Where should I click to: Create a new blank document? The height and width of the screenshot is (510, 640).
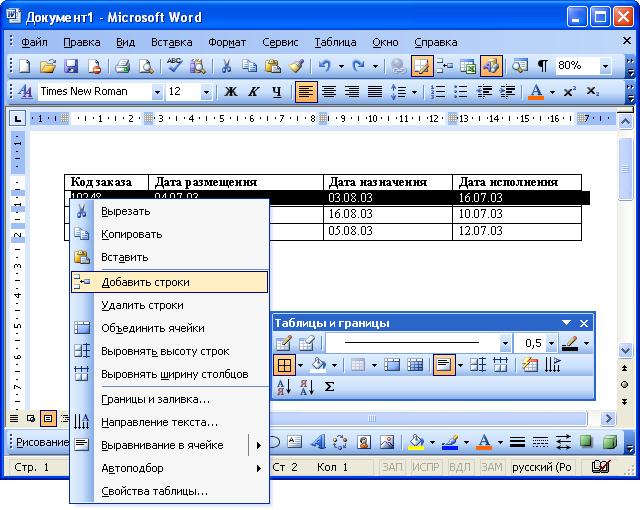click(24, 66)
